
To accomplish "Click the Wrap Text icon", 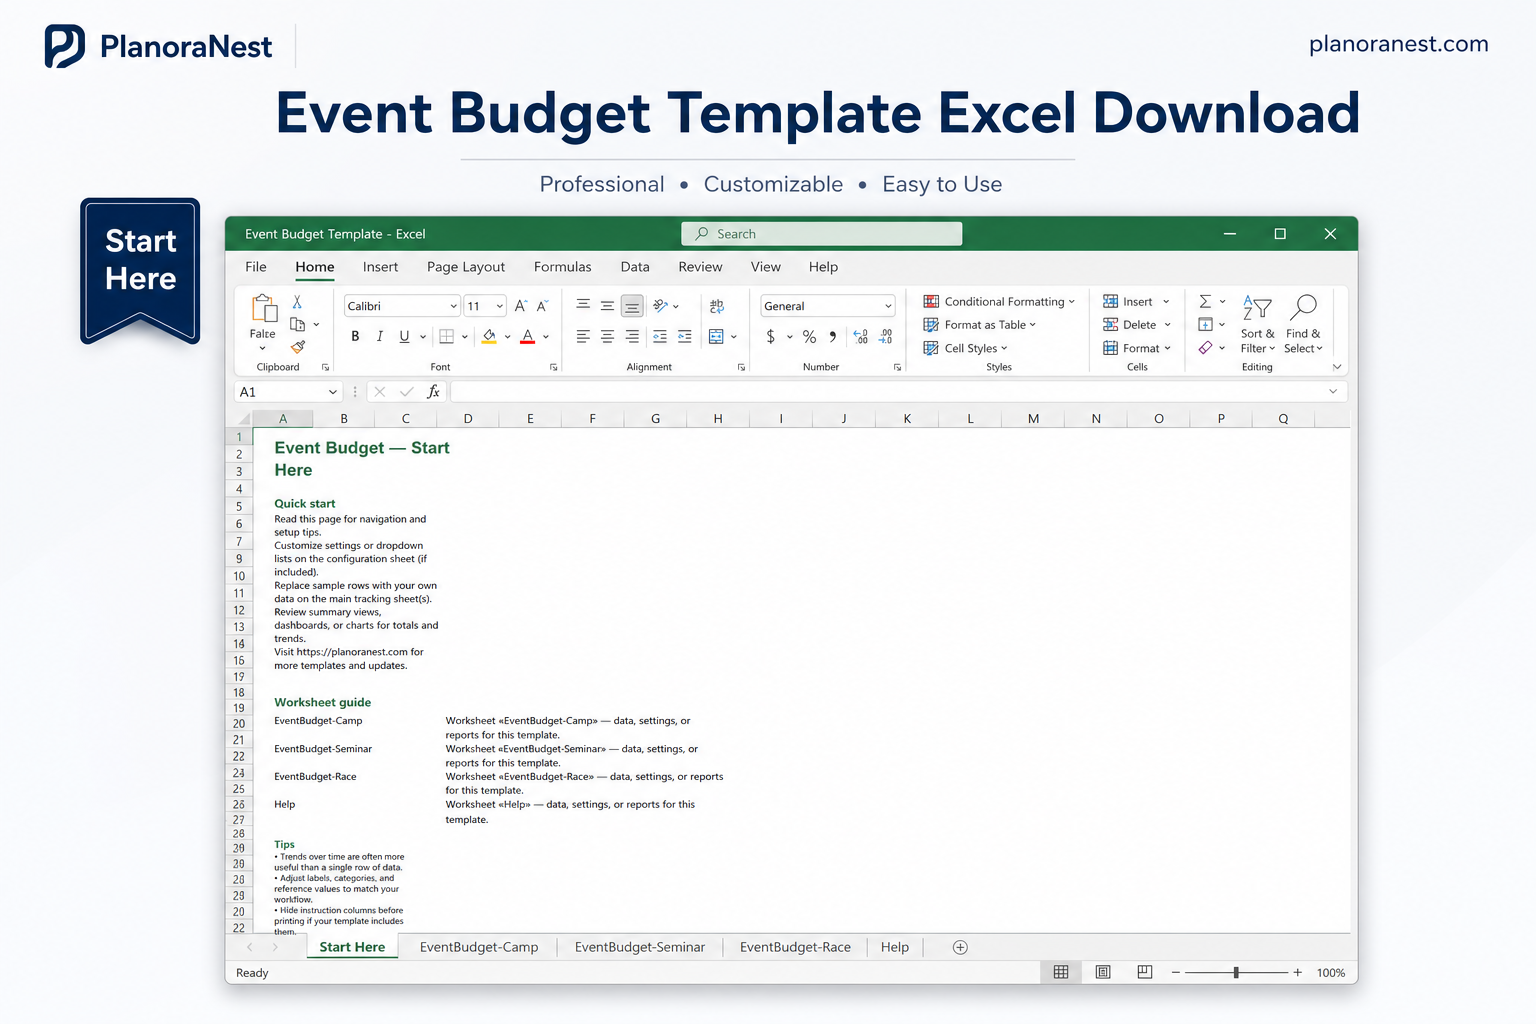I will (717, 306).
